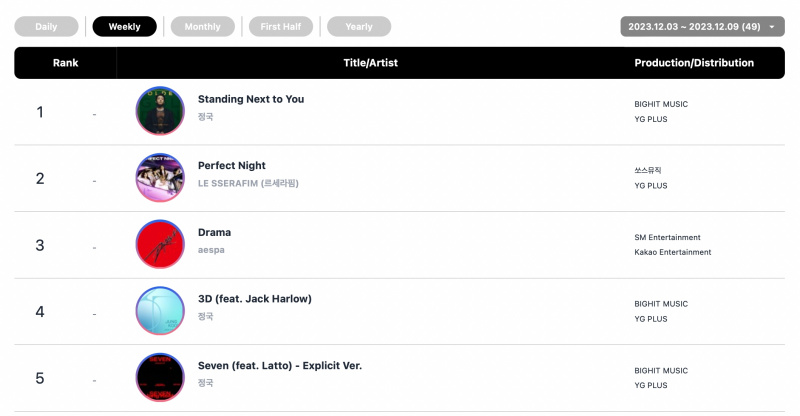Select the Weekly chart tab
This screenshot has width=800, height=416.
coord(124,27)
